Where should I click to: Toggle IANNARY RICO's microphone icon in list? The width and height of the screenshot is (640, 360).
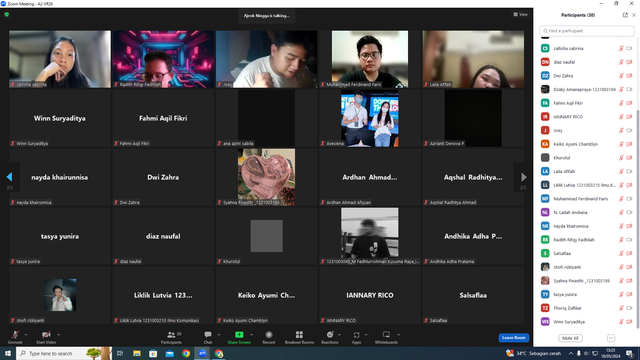621,117
